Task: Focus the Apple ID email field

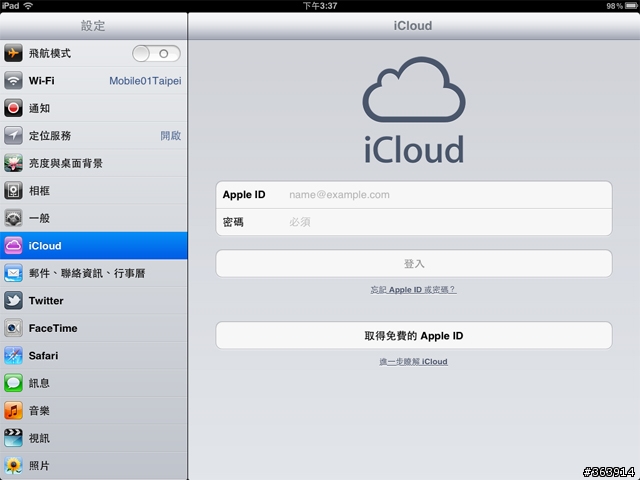Action: (414, 195)
